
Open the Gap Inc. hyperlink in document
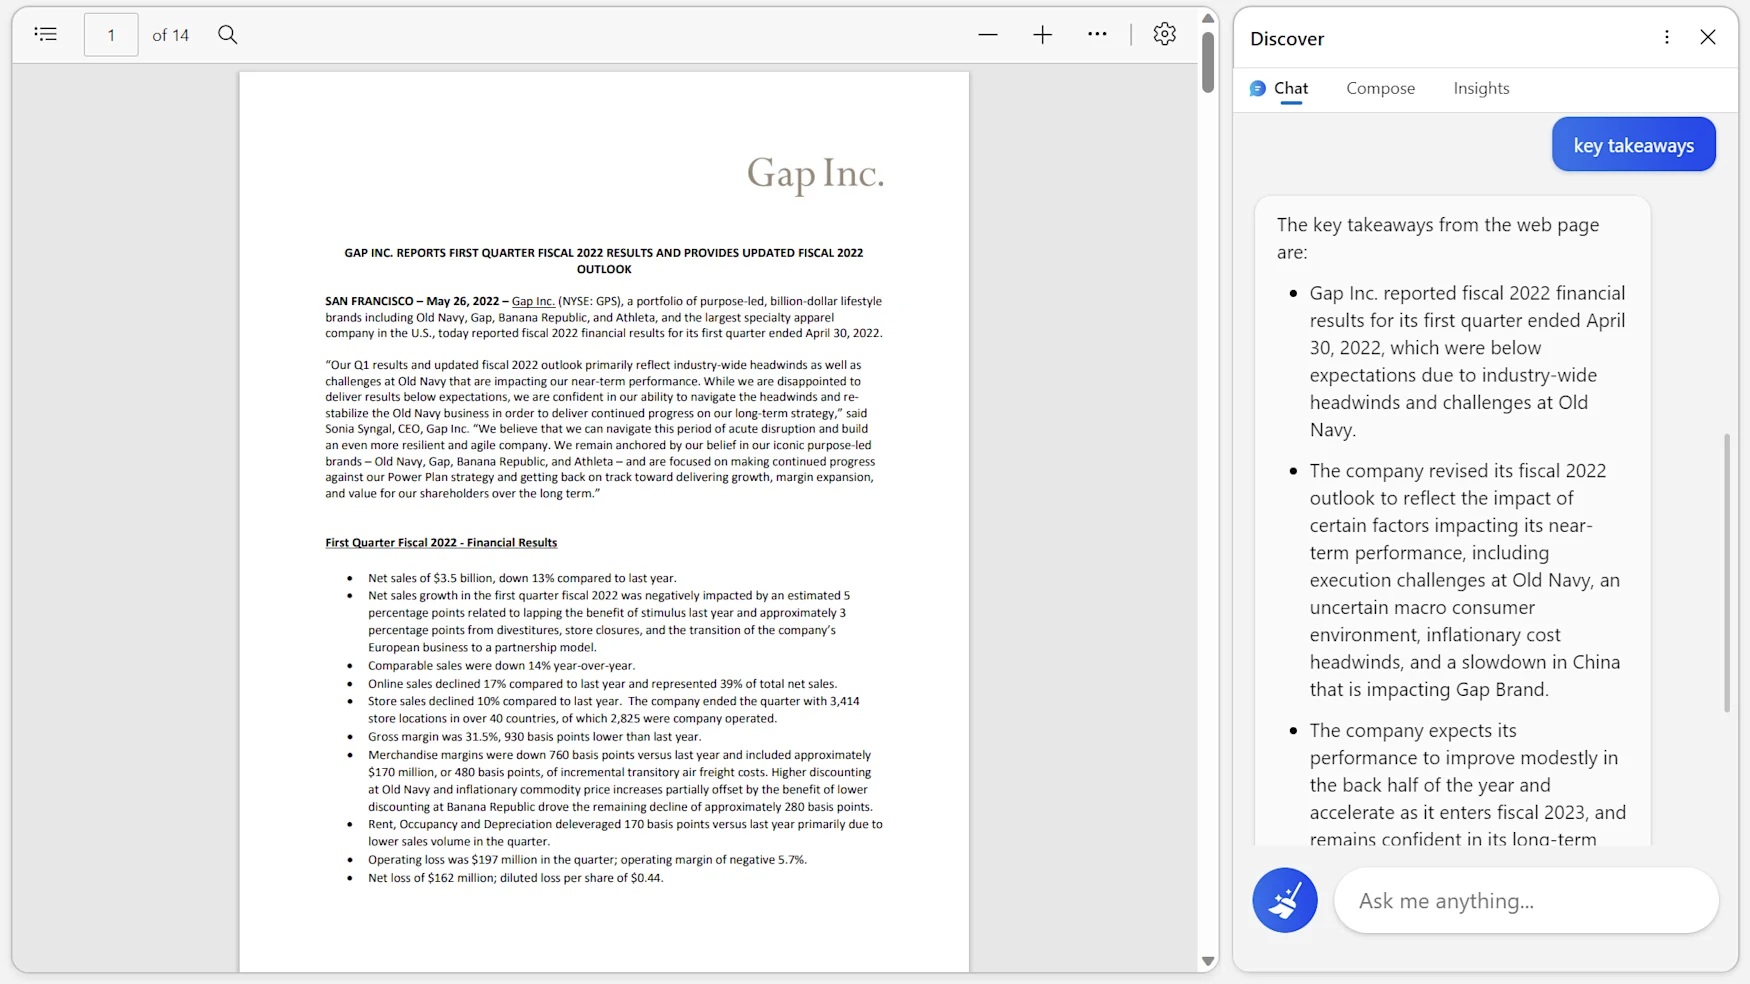(x=533, y=301)
